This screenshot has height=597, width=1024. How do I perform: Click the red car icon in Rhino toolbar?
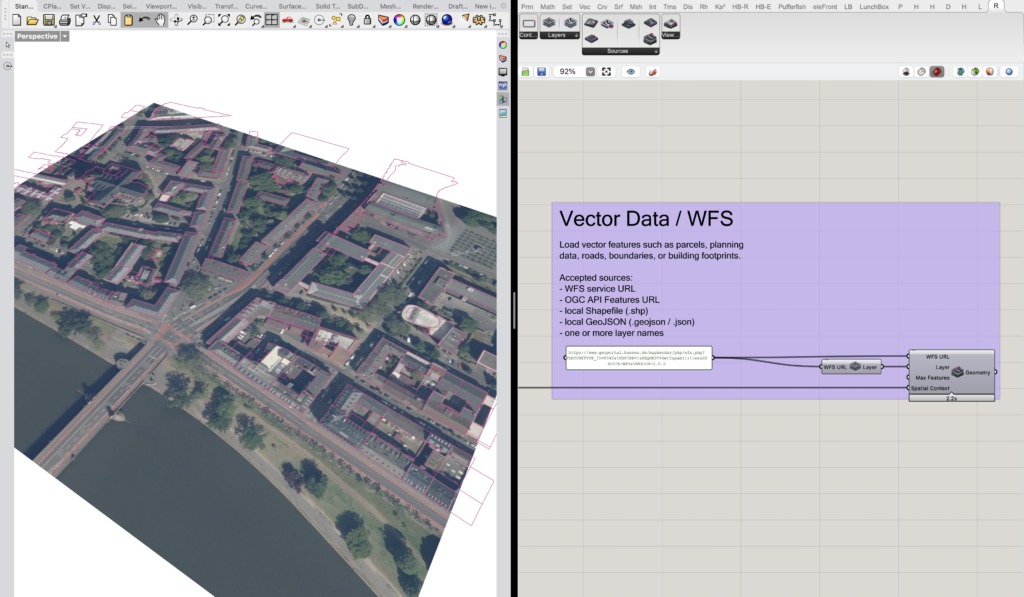click(287, 20)
